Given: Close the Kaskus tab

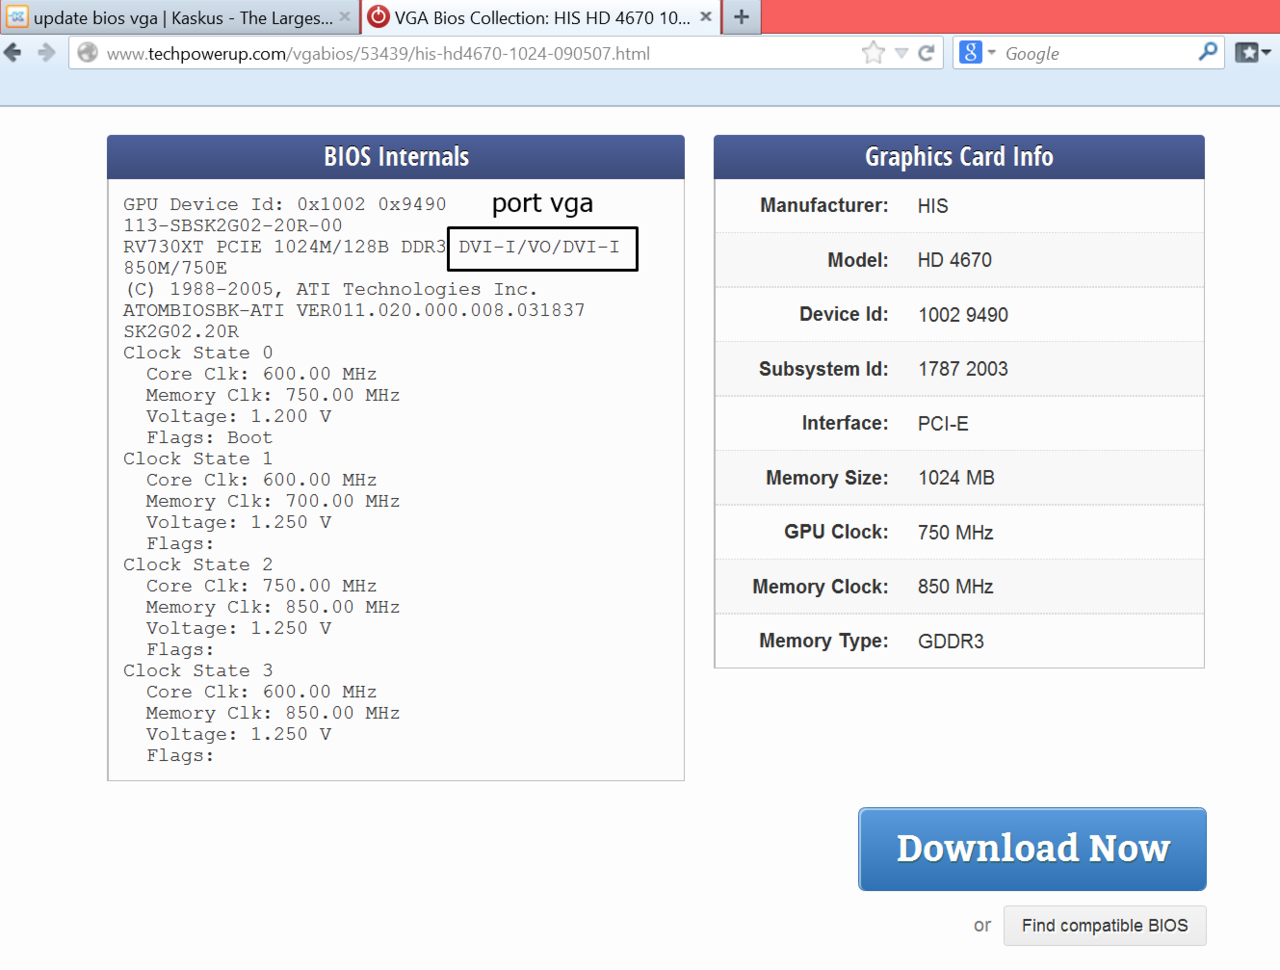Looking at the screenshot, I should pyautogui.click(x=345, y=17).
